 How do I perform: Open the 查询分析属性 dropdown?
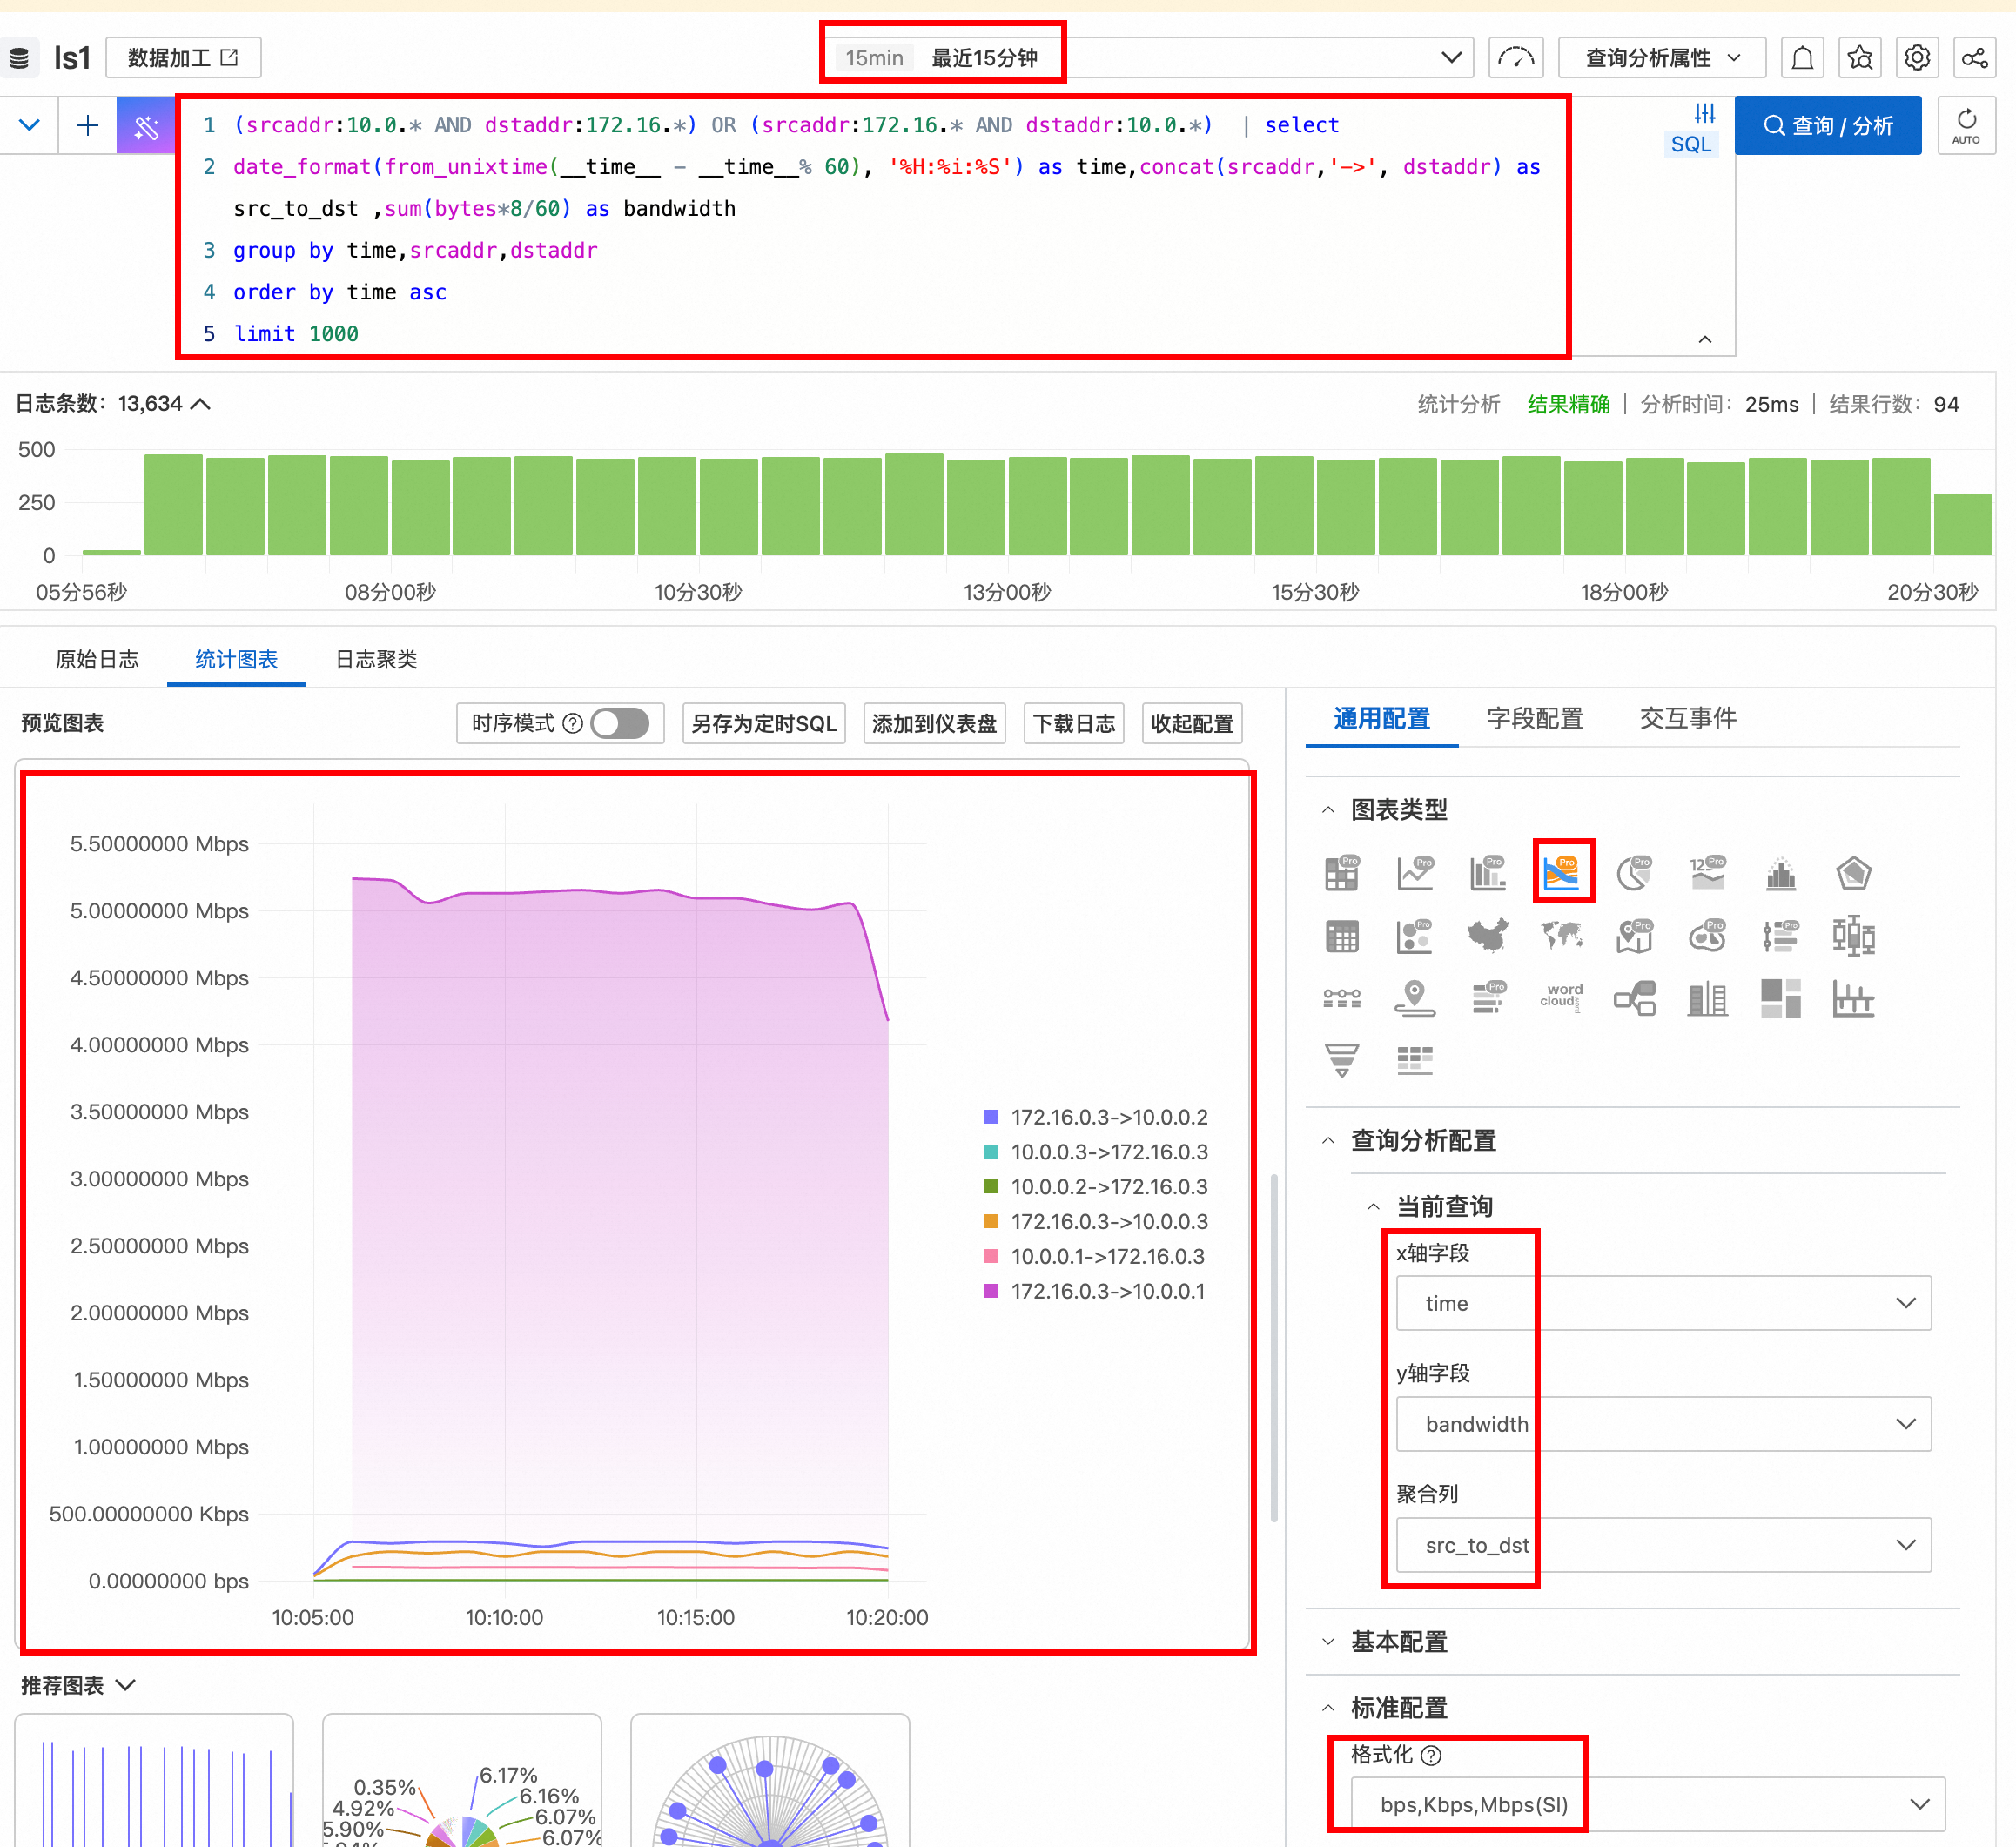(1662, 58)
